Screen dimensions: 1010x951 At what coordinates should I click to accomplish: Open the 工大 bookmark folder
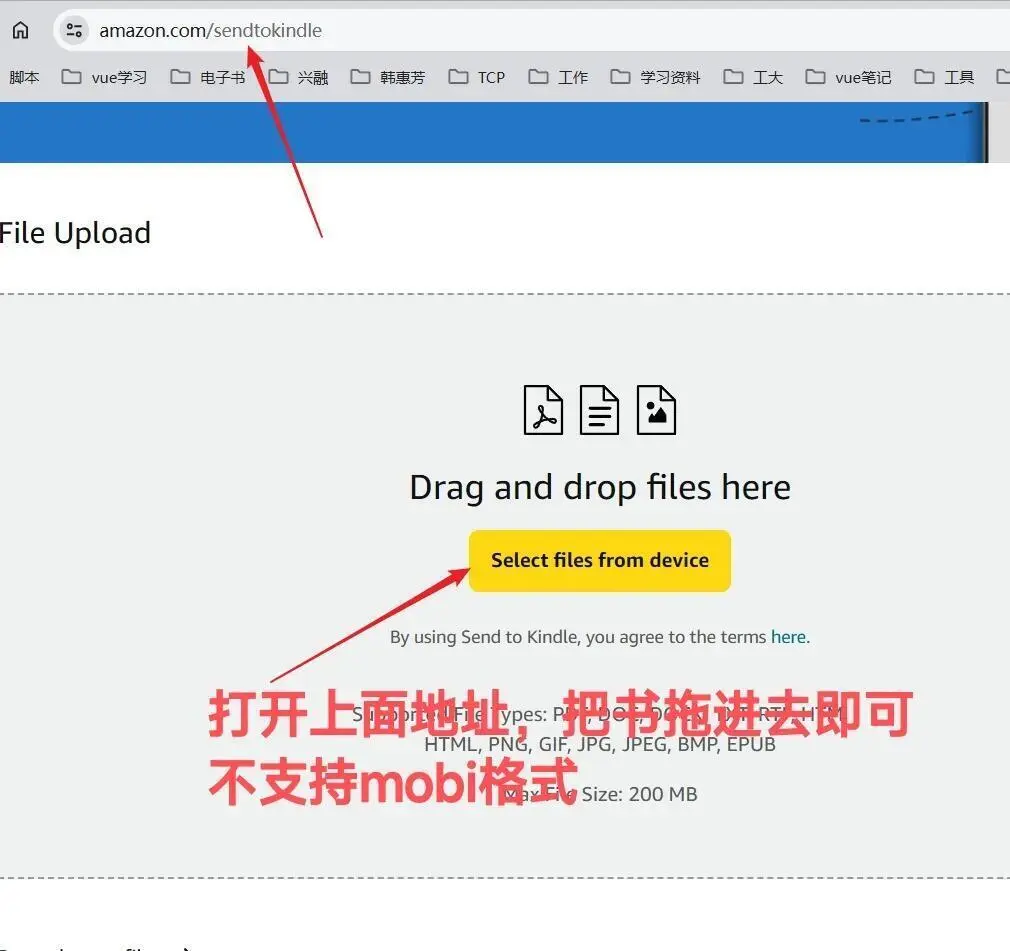tap(753, 77)
